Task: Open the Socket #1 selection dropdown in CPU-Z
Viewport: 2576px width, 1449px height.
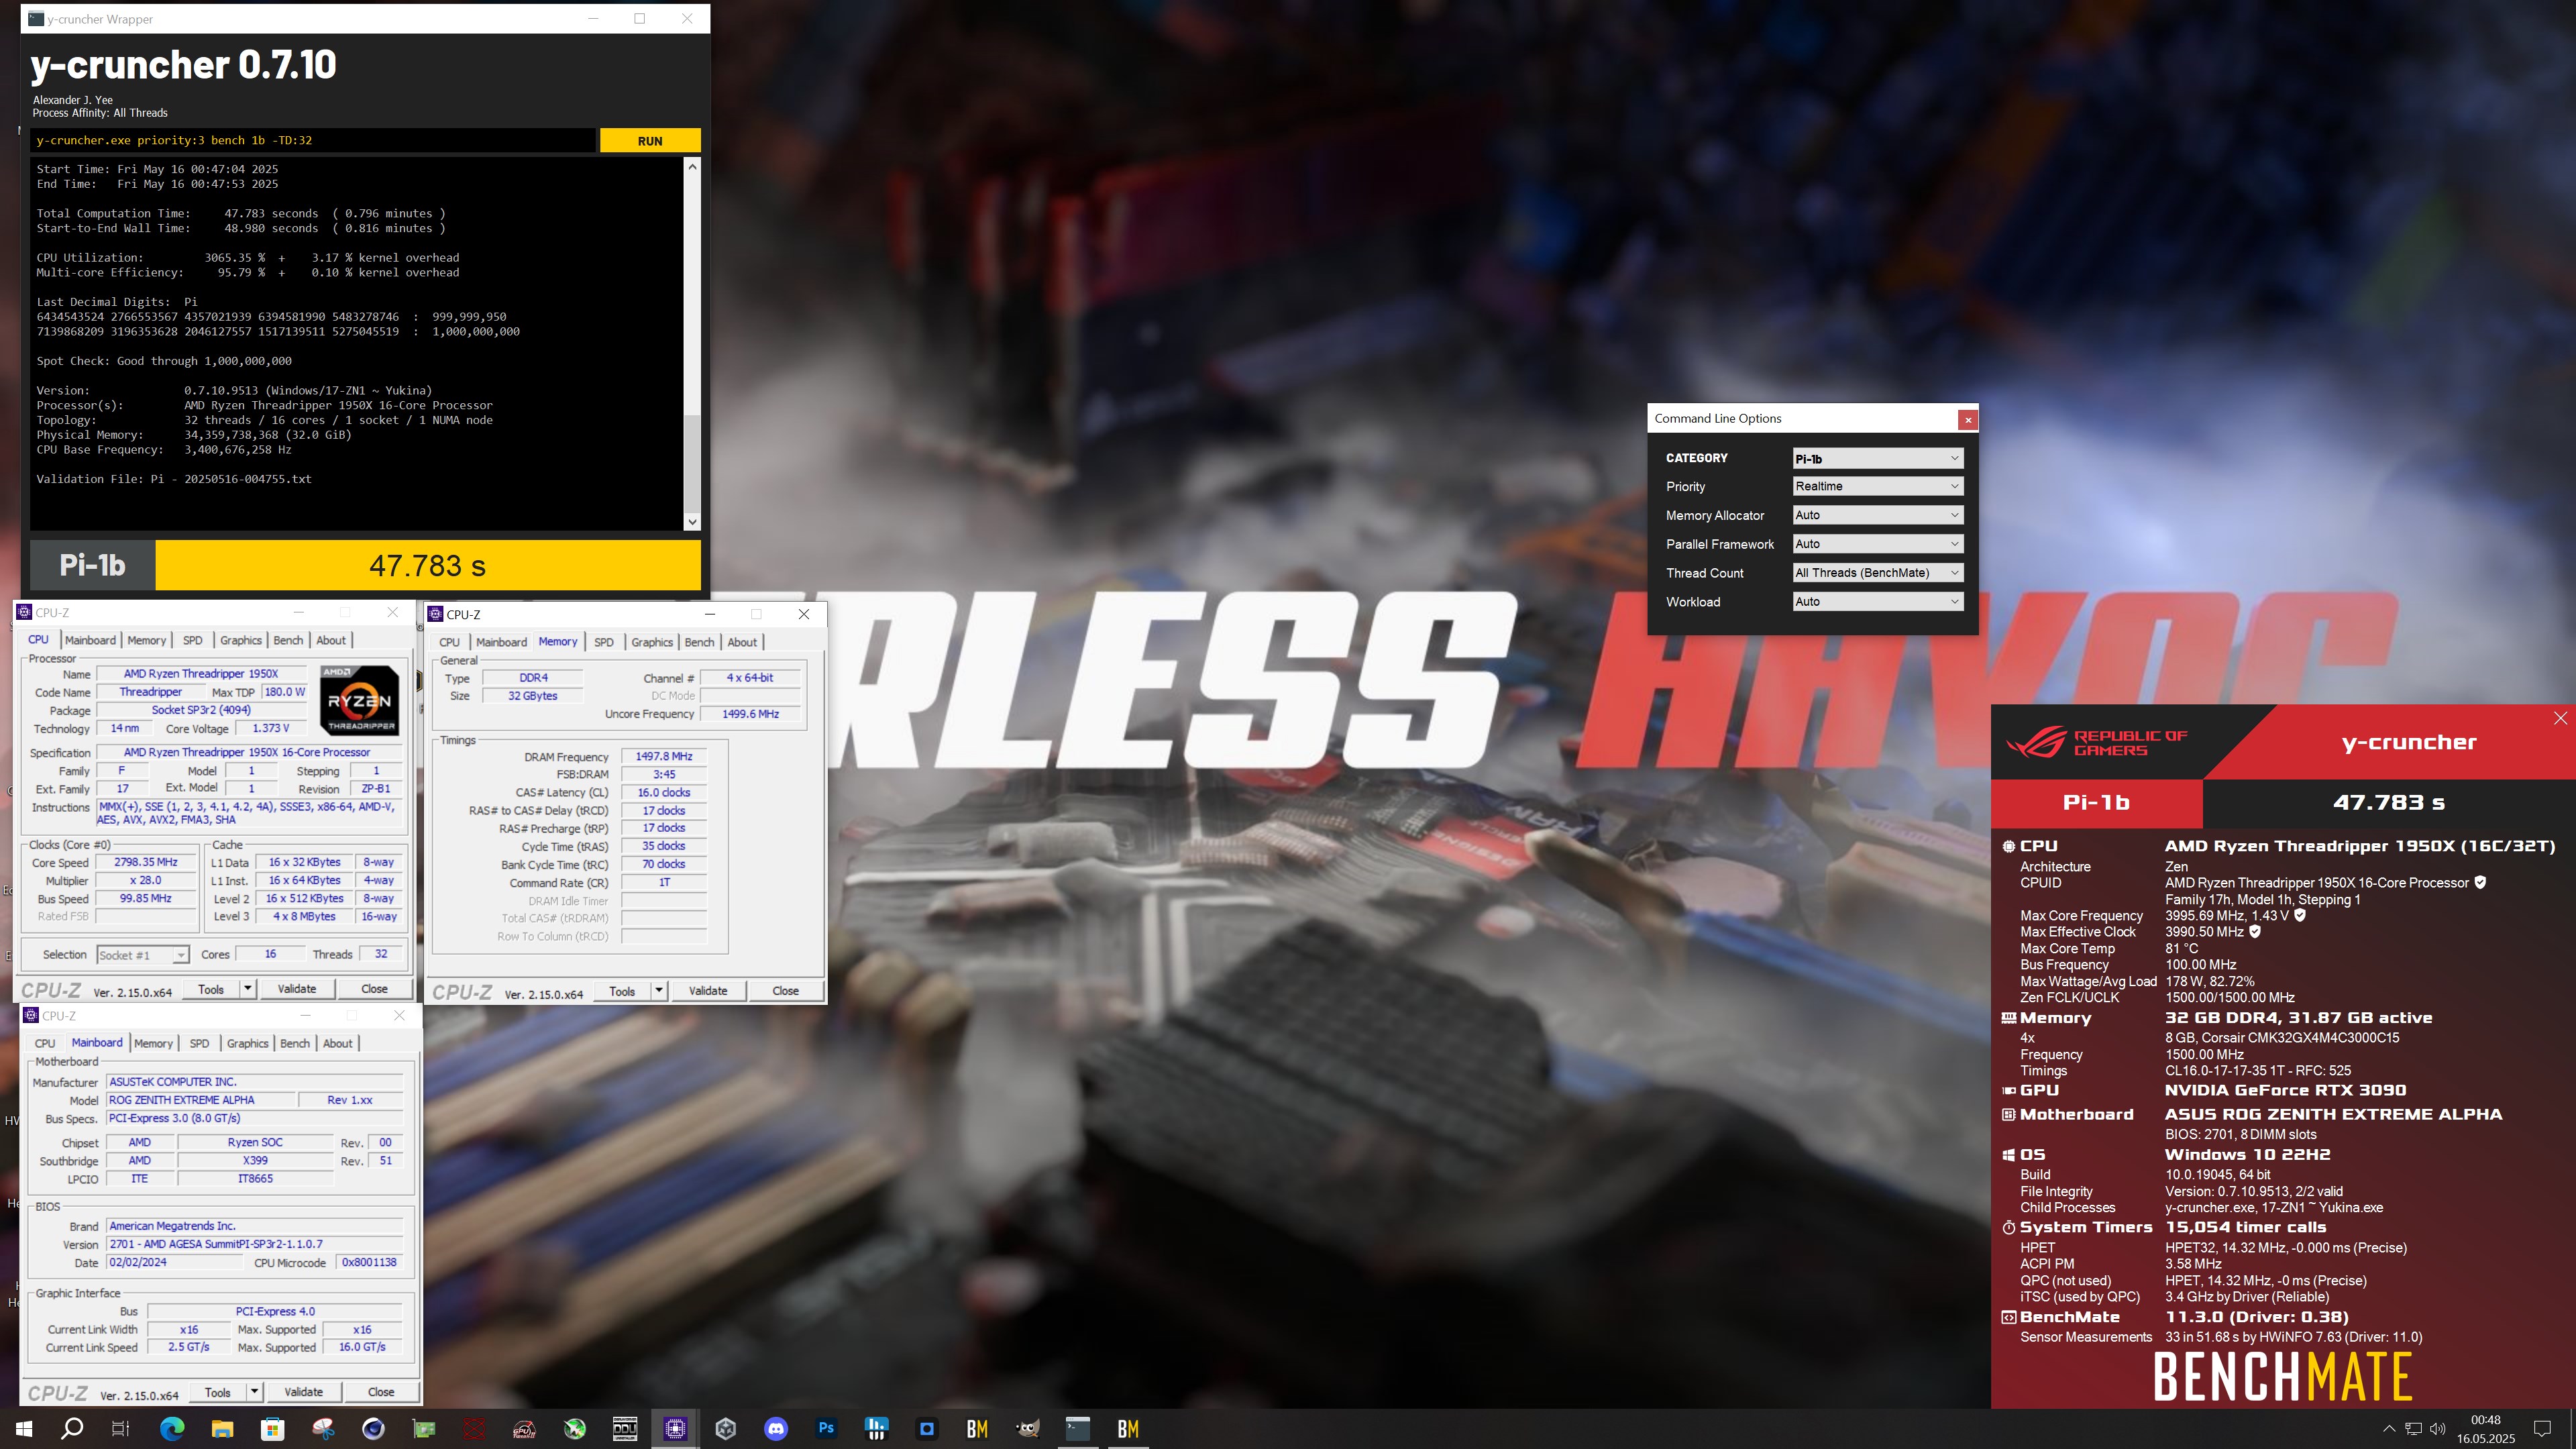Action: (x=142, y=956)
